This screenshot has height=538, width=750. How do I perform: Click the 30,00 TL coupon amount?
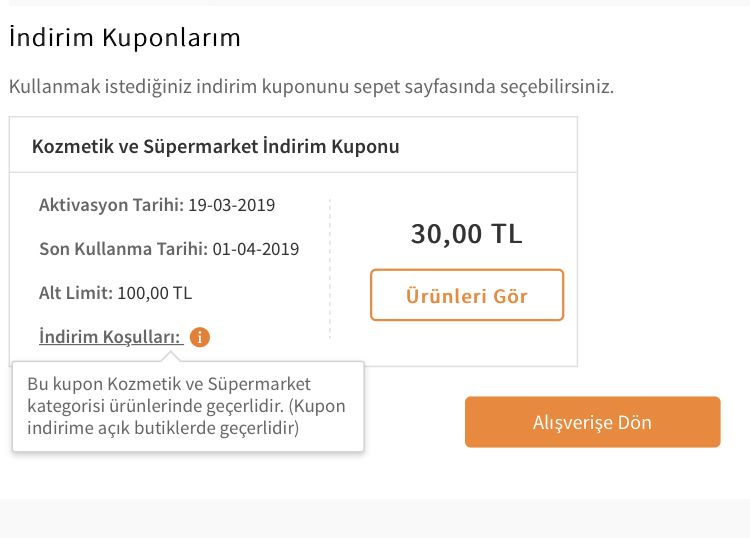[466, 234]
